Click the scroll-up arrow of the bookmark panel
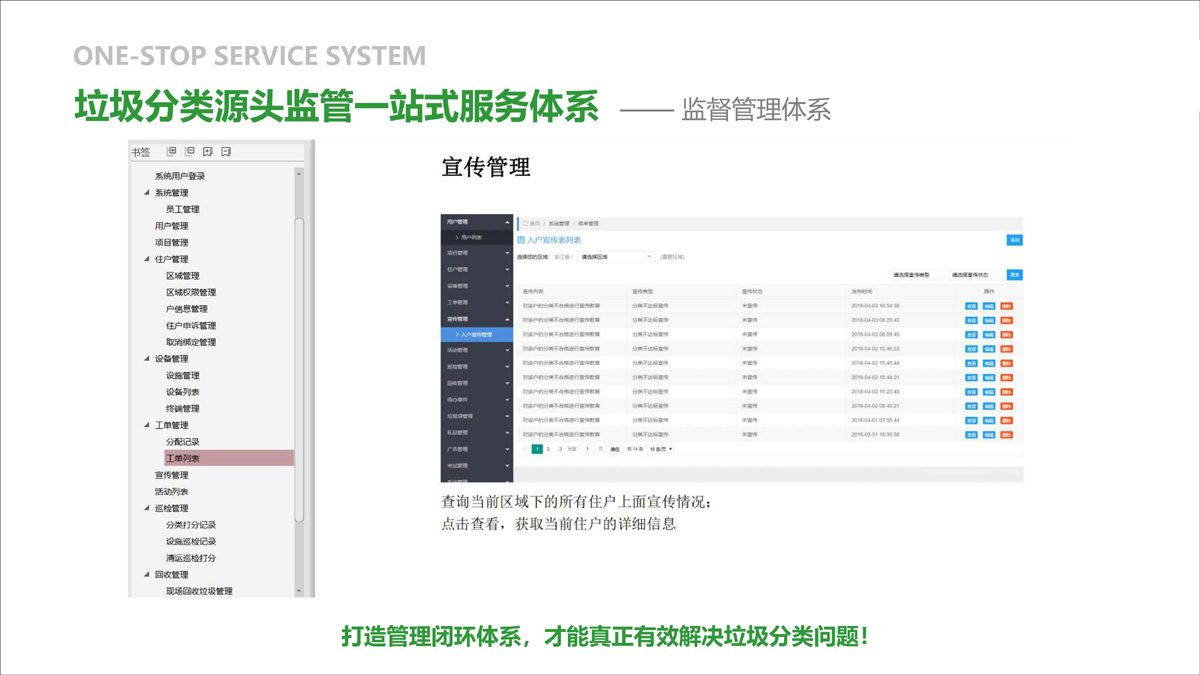This screenshot has width=1200, height=675. pos(299,174)
